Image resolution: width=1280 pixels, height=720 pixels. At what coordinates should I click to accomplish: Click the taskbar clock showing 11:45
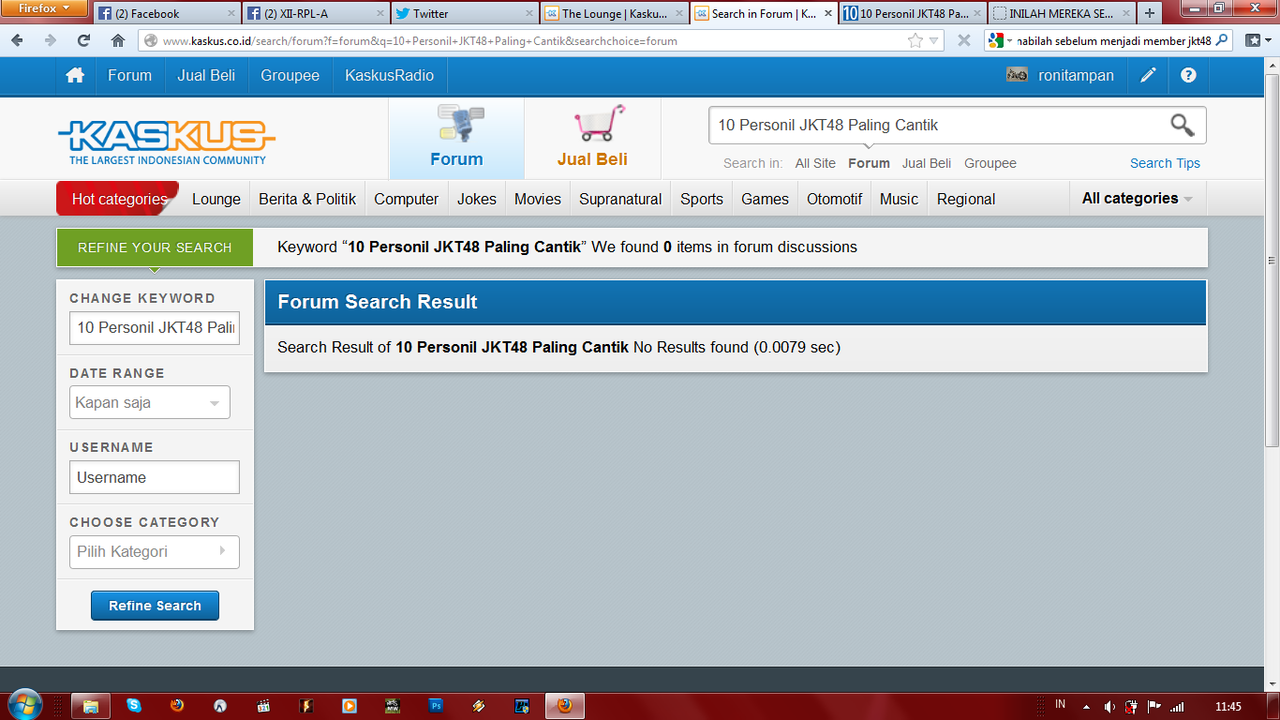coord(1228,707)
